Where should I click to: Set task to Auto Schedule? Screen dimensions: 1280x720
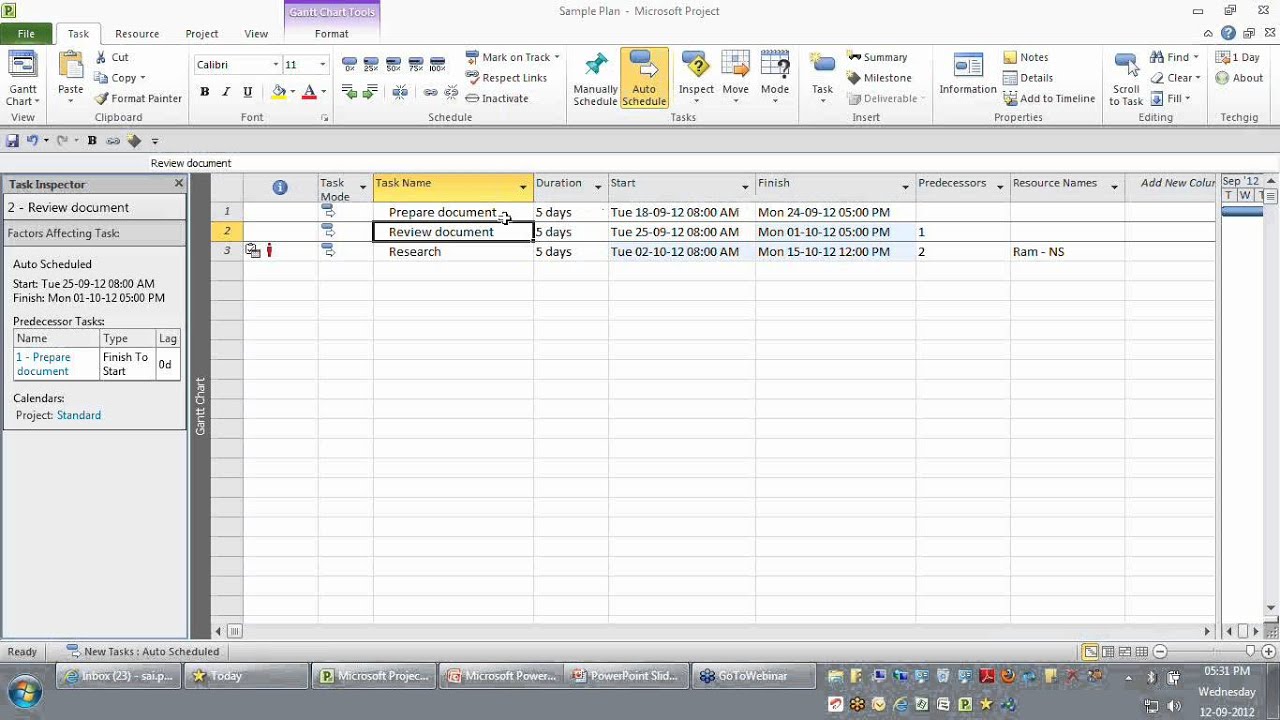point(644,78)
